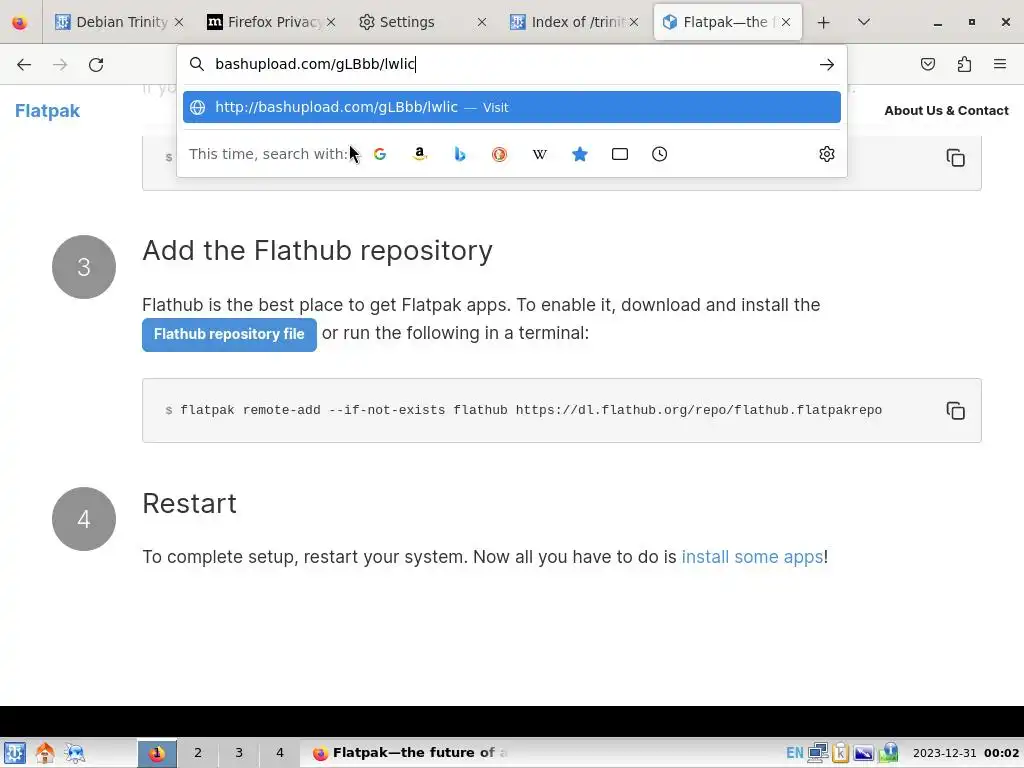The image size is (1024, 768).
Task: Search in open Tabs icon
Action: click(620, 154)
